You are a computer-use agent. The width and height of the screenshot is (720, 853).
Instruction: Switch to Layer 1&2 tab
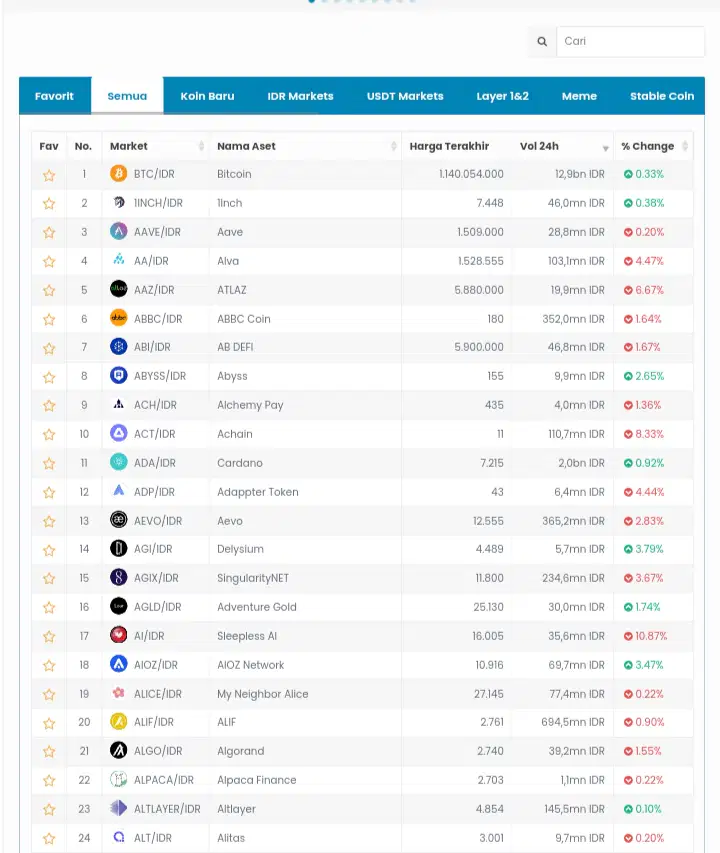click(502, 96)
